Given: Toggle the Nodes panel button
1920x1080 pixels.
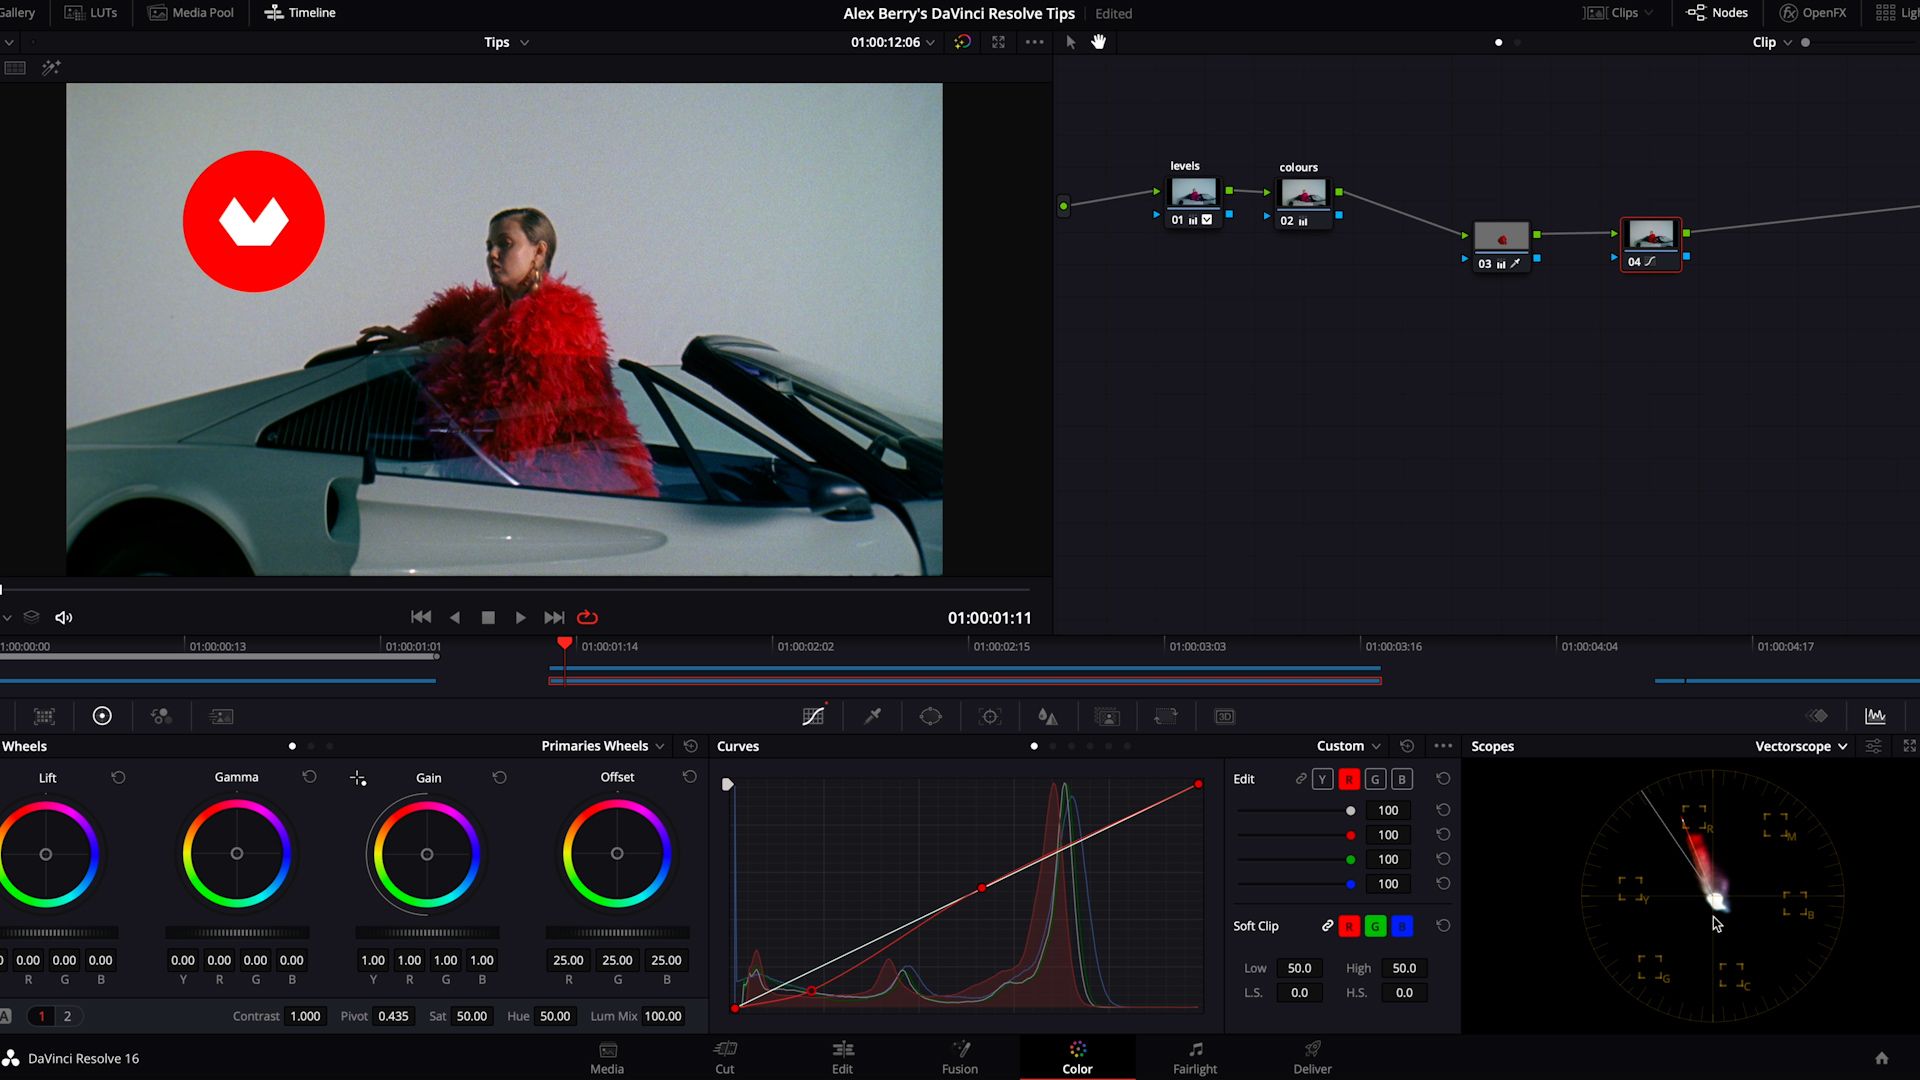Looking at the screenshot, I should coord(1717,13).
